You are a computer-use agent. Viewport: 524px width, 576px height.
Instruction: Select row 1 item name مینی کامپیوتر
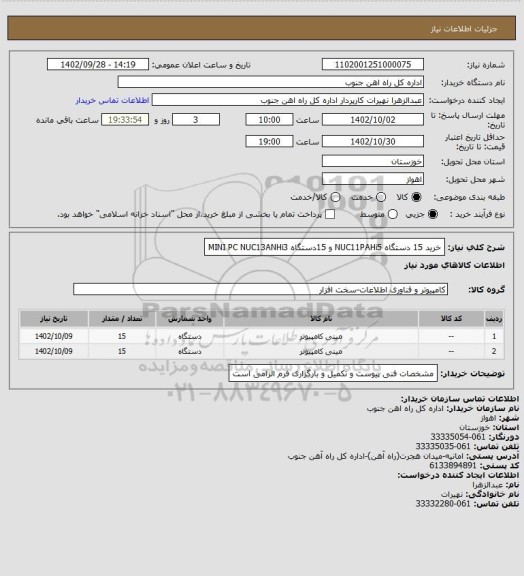coord(321,336)
